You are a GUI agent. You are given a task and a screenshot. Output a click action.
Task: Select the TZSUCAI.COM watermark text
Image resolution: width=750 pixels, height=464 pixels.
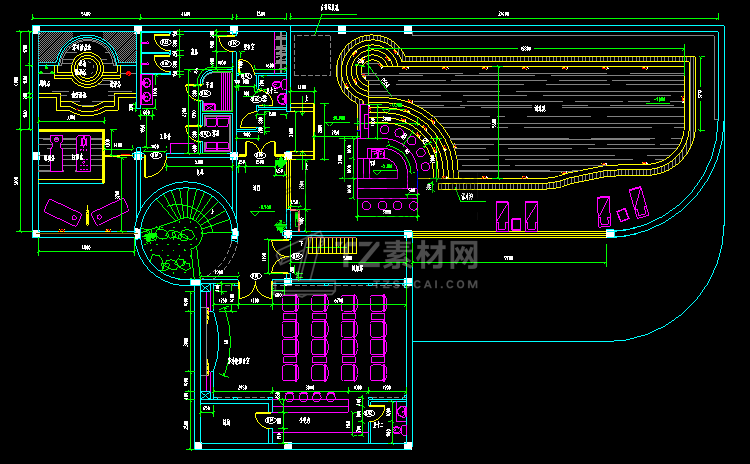point(426,284)
